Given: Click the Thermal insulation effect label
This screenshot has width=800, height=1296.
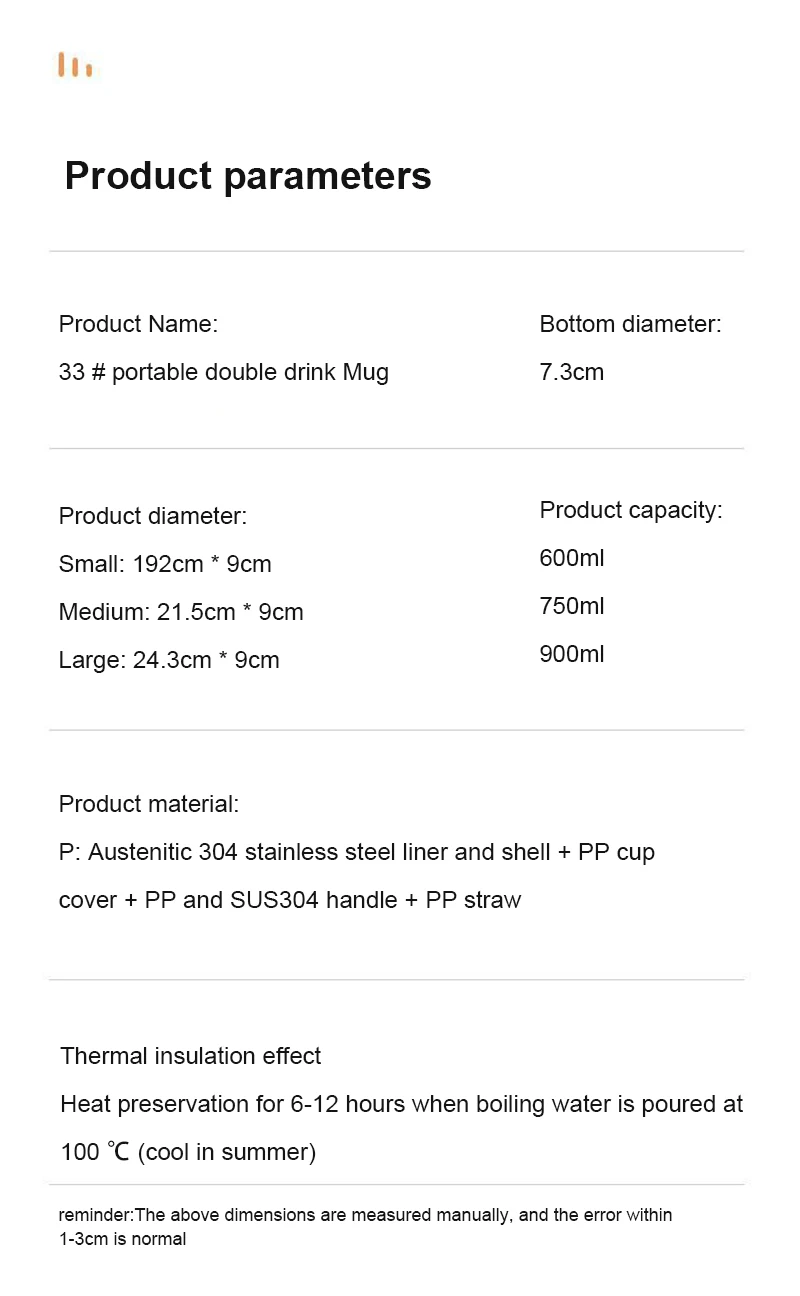Looking at the screenshot, I should [191, 1056].
